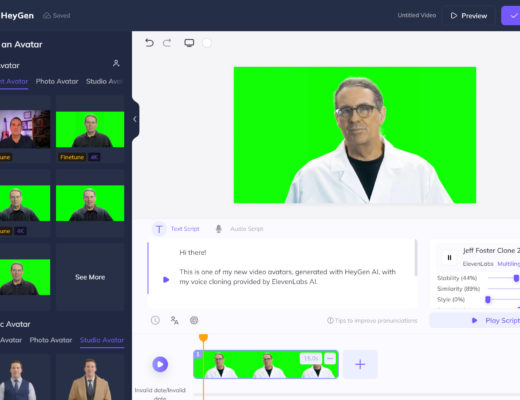Select green screen avatar beside See More
The image size is (520, 400).
25,277
